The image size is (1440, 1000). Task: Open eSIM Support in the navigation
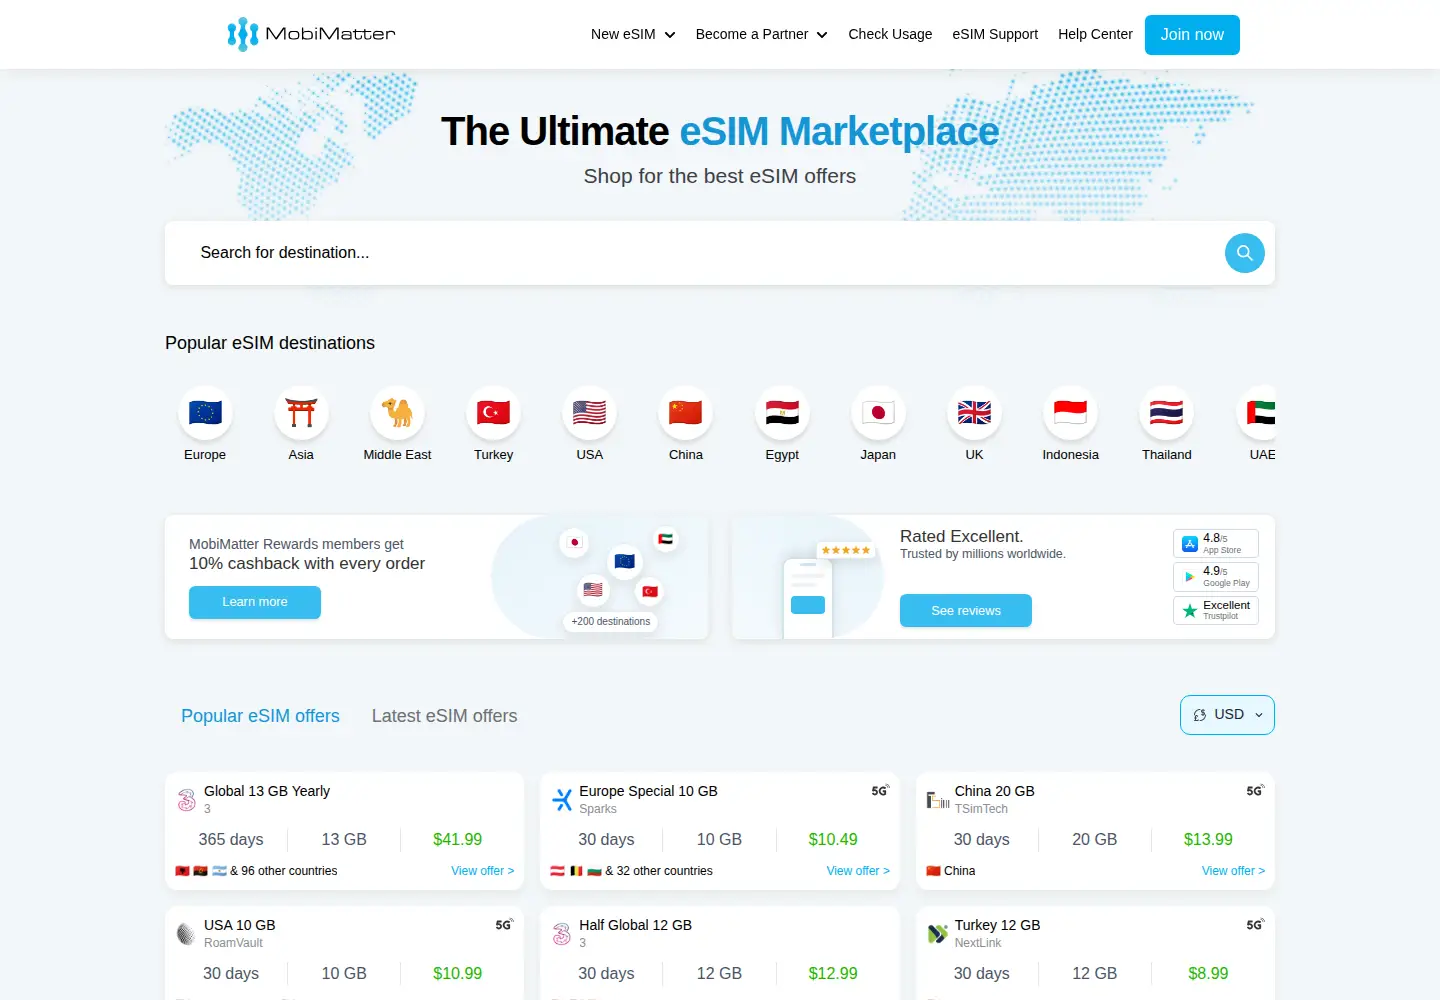(995, 34)
